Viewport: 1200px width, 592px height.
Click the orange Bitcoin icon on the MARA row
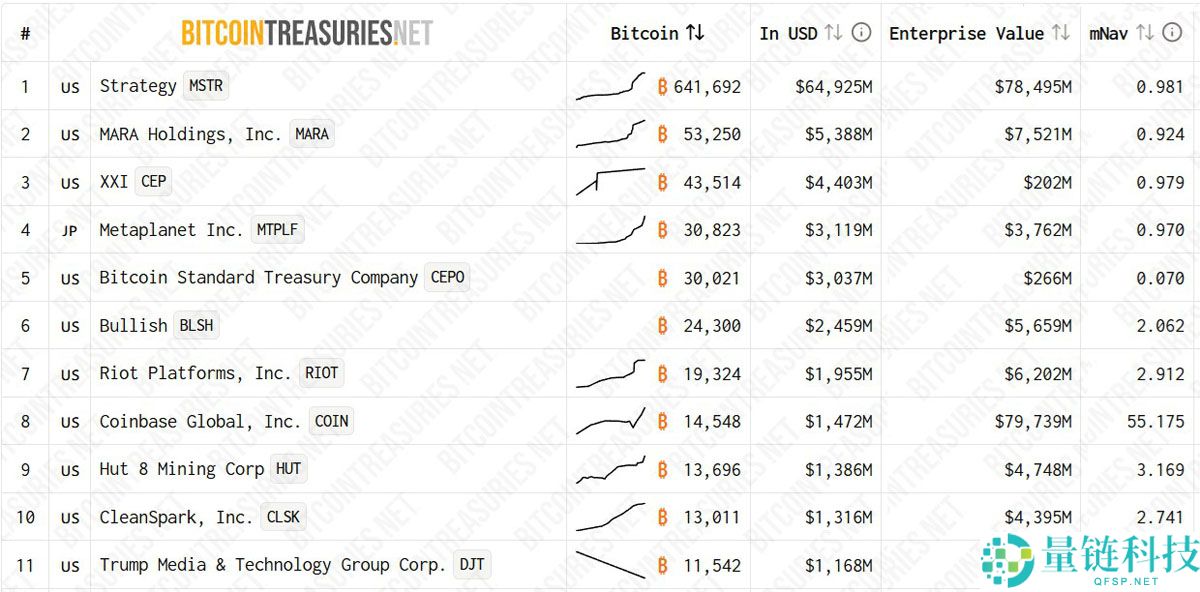pyautogui.click(x=661, y=134)
